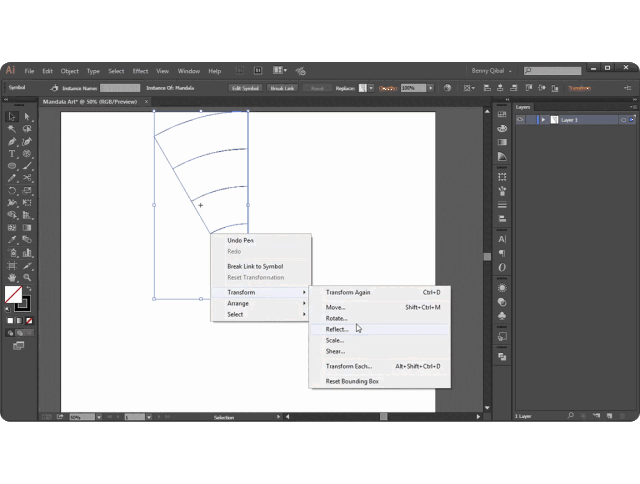Select the Rotate tool
The image size is (640, 484).
click(x=12, y=191)
